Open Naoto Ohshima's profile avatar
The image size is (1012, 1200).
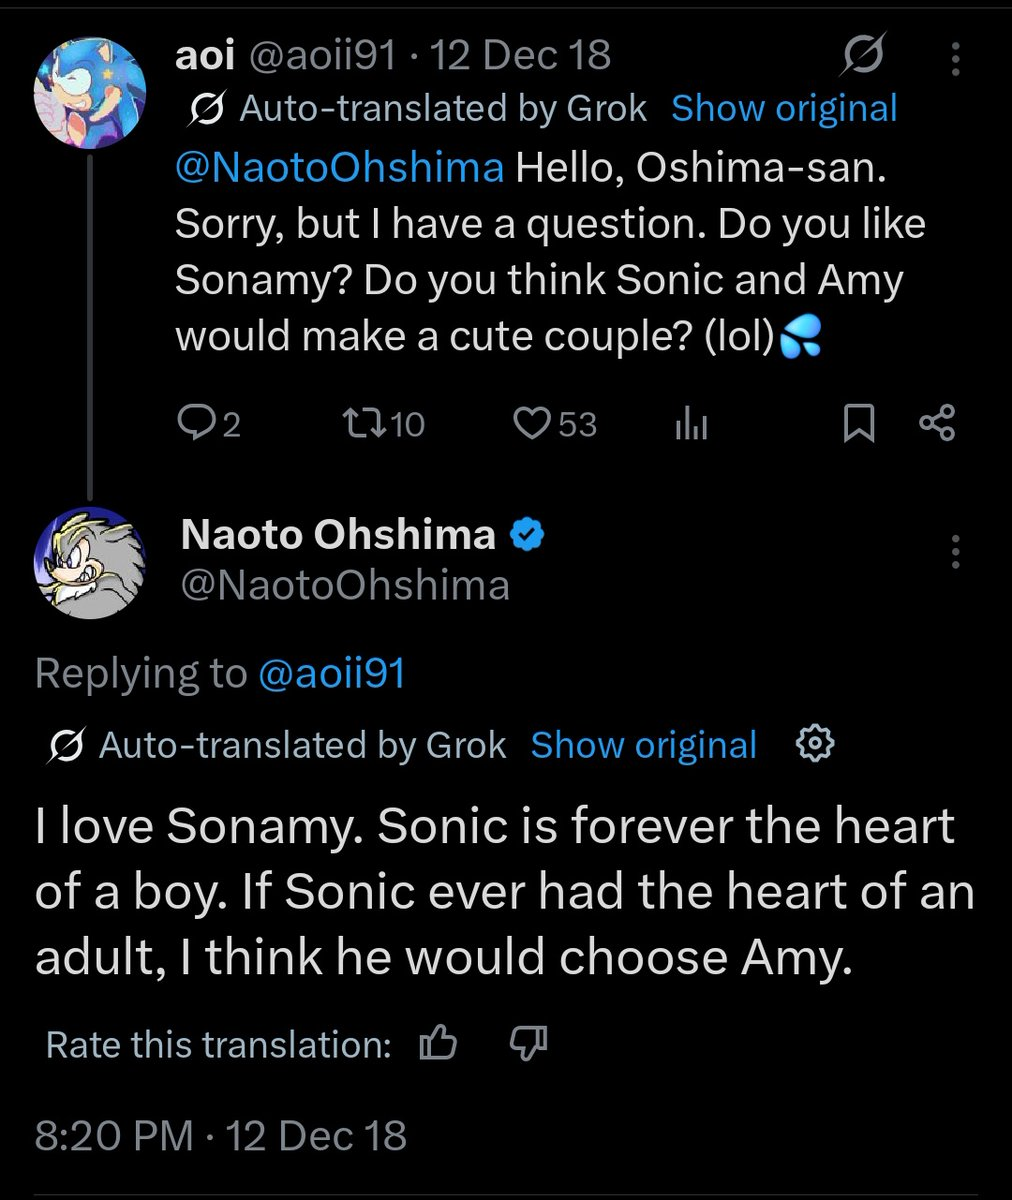tap(90, 563)
